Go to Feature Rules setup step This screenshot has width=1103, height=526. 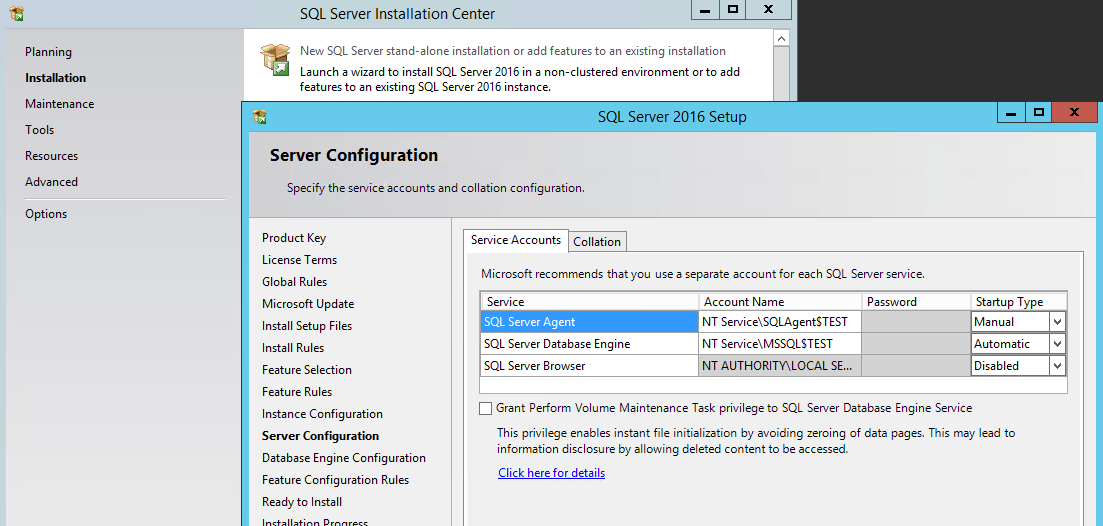click(297, 392)
